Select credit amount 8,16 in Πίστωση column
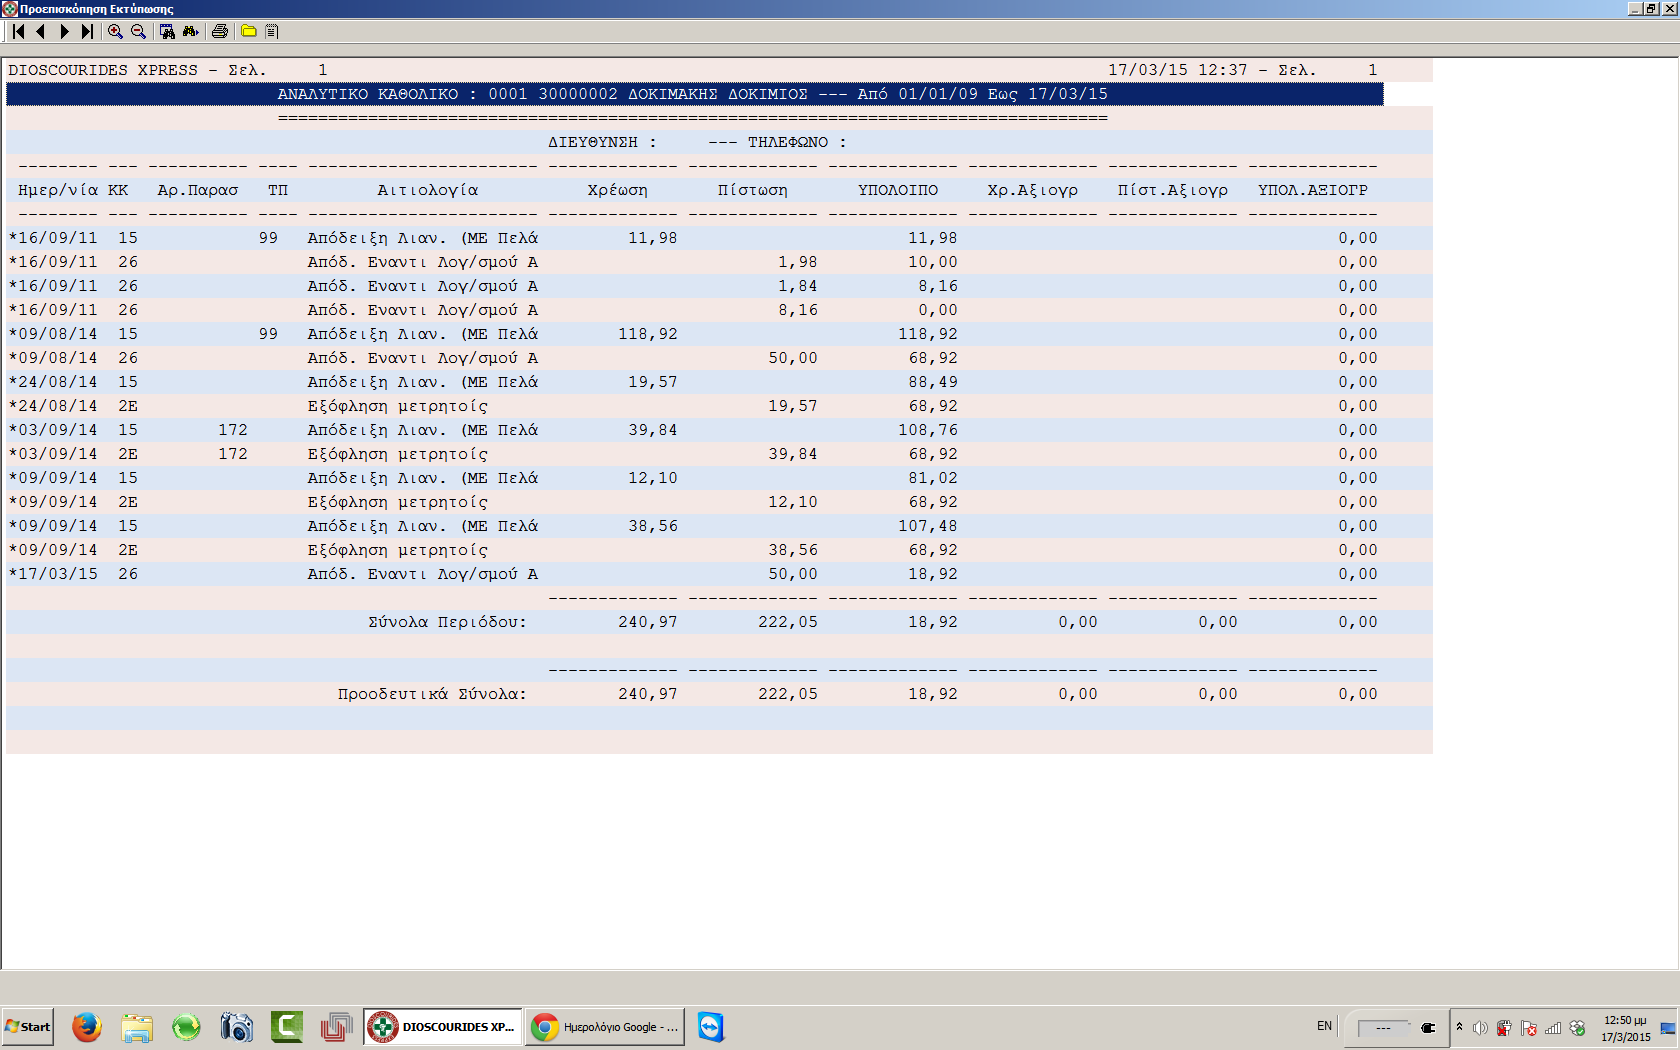The image size is (1680, 1050). [x=798, y=310]
